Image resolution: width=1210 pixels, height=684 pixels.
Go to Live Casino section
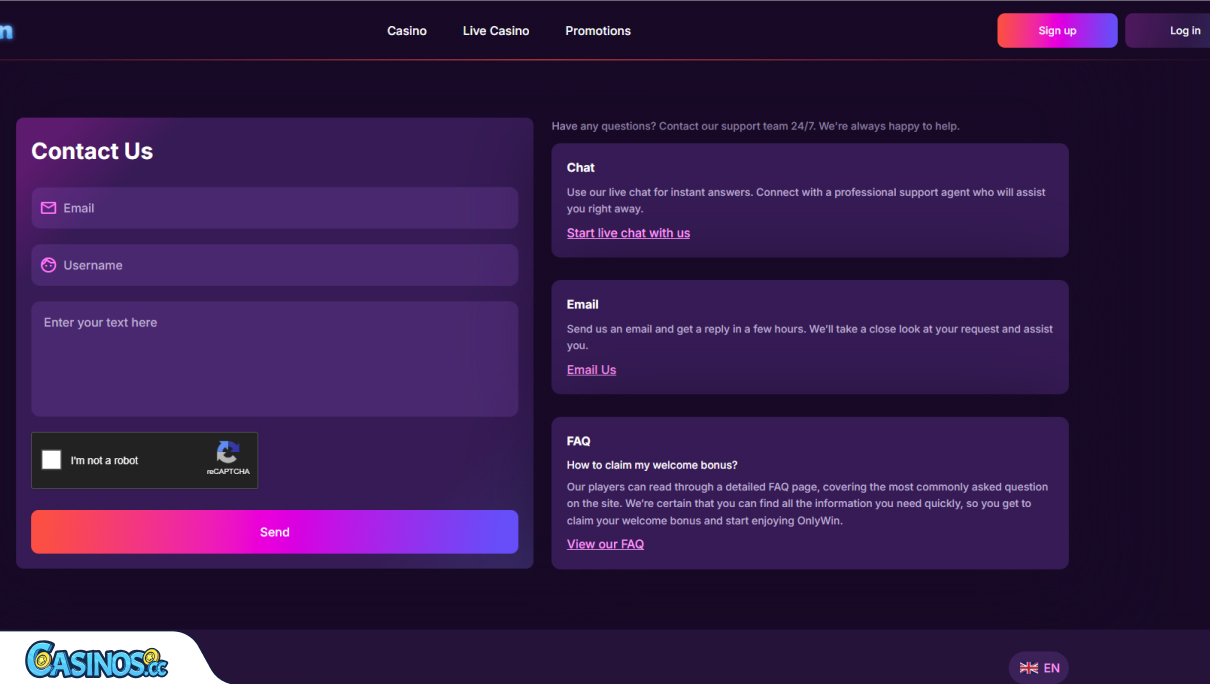496,31
